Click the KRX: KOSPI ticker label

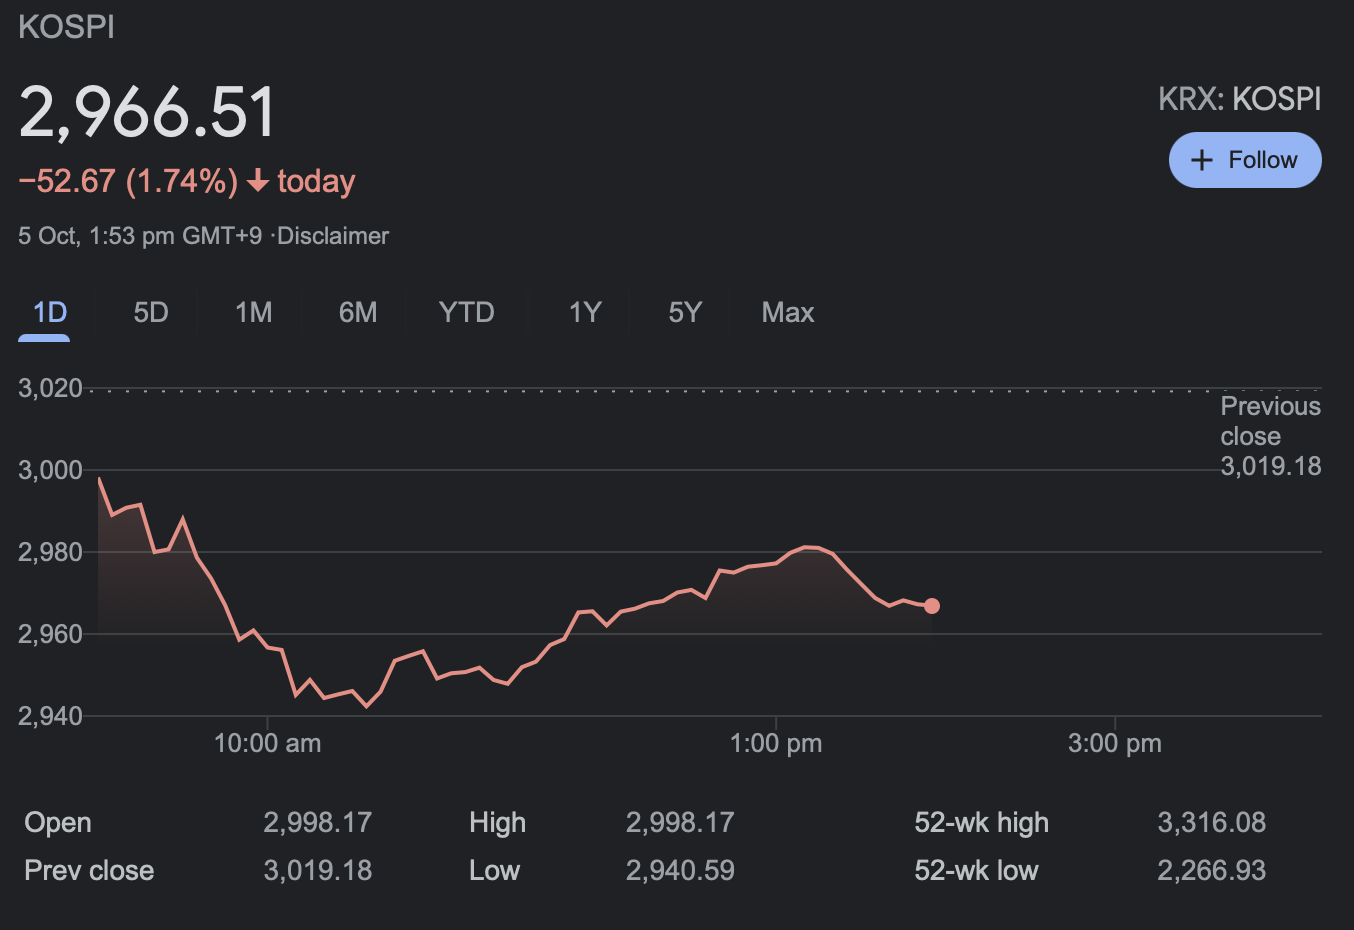click(x=1239, y=99)
